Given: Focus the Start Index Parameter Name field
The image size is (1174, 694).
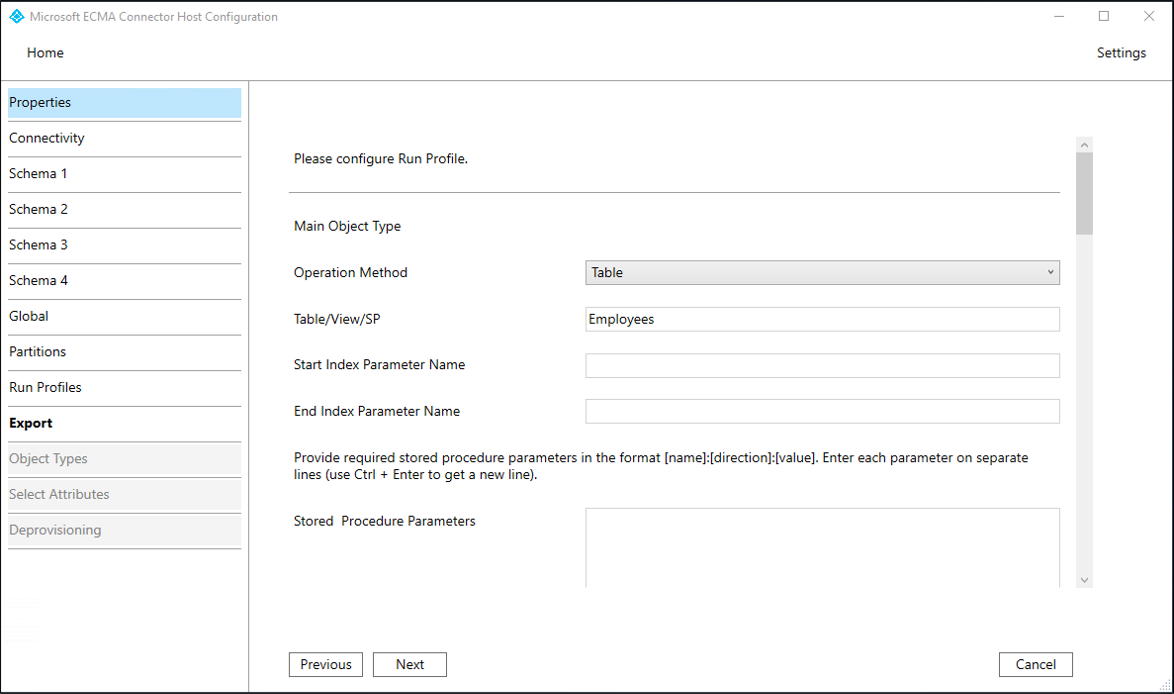Looking at the screenshot, I should point(822,365).
